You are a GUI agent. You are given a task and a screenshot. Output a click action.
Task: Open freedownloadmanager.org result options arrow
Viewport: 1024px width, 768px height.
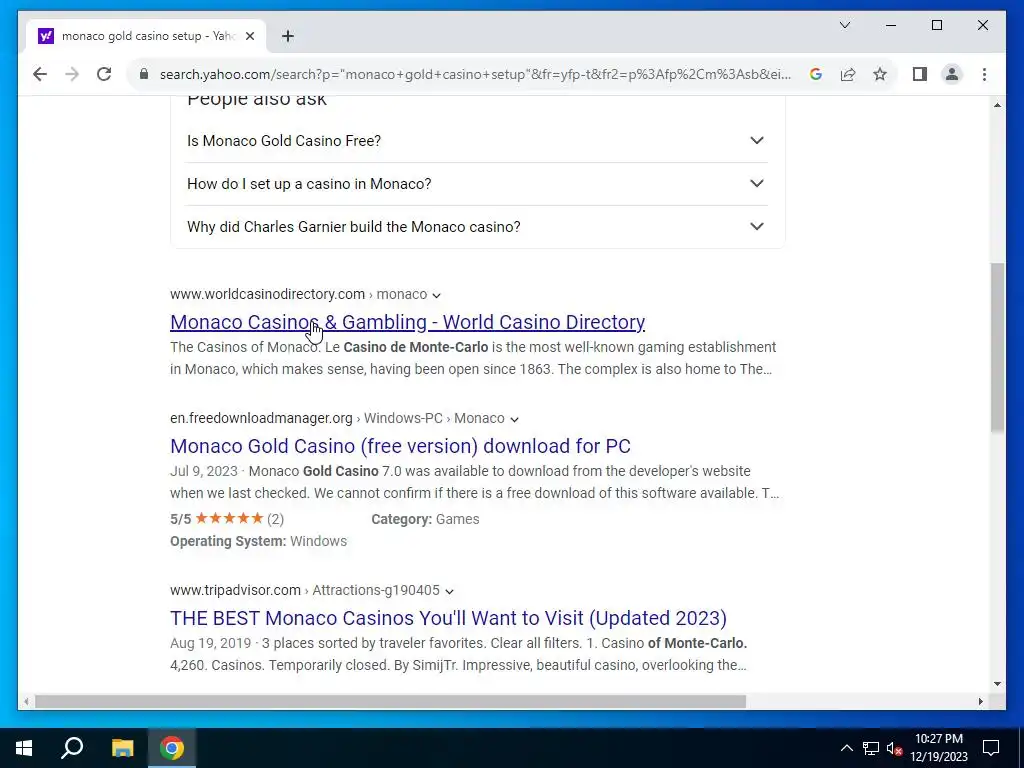click(514, 419)
